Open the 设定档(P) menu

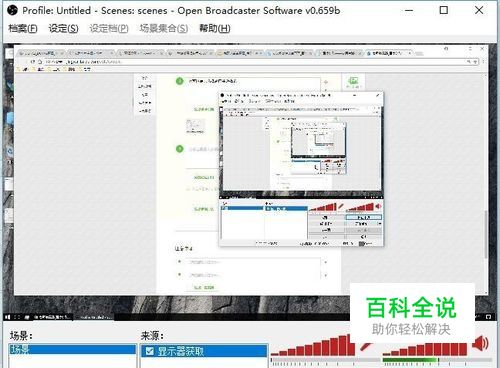pyautogui.click(x=109, y=29)
